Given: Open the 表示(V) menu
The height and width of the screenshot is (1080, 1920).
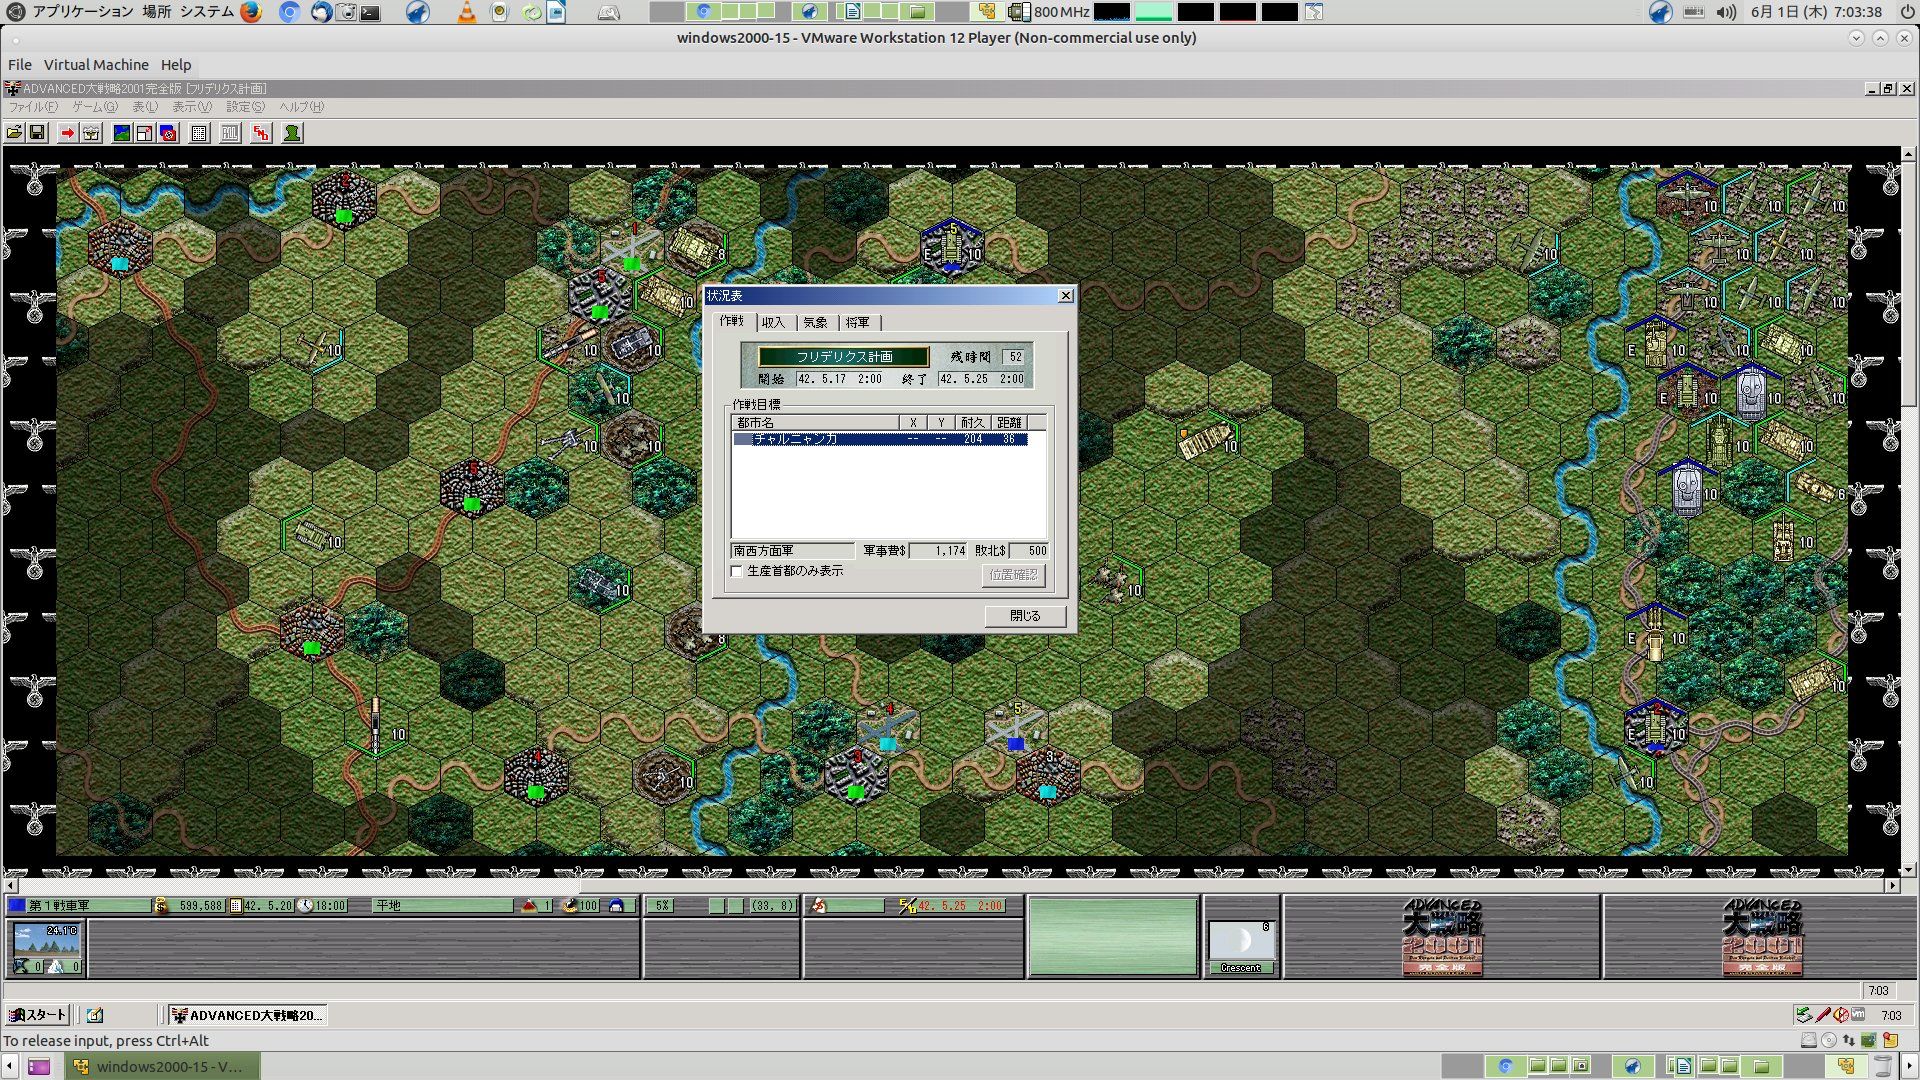Looking at the screenshot, I should 191,107.
